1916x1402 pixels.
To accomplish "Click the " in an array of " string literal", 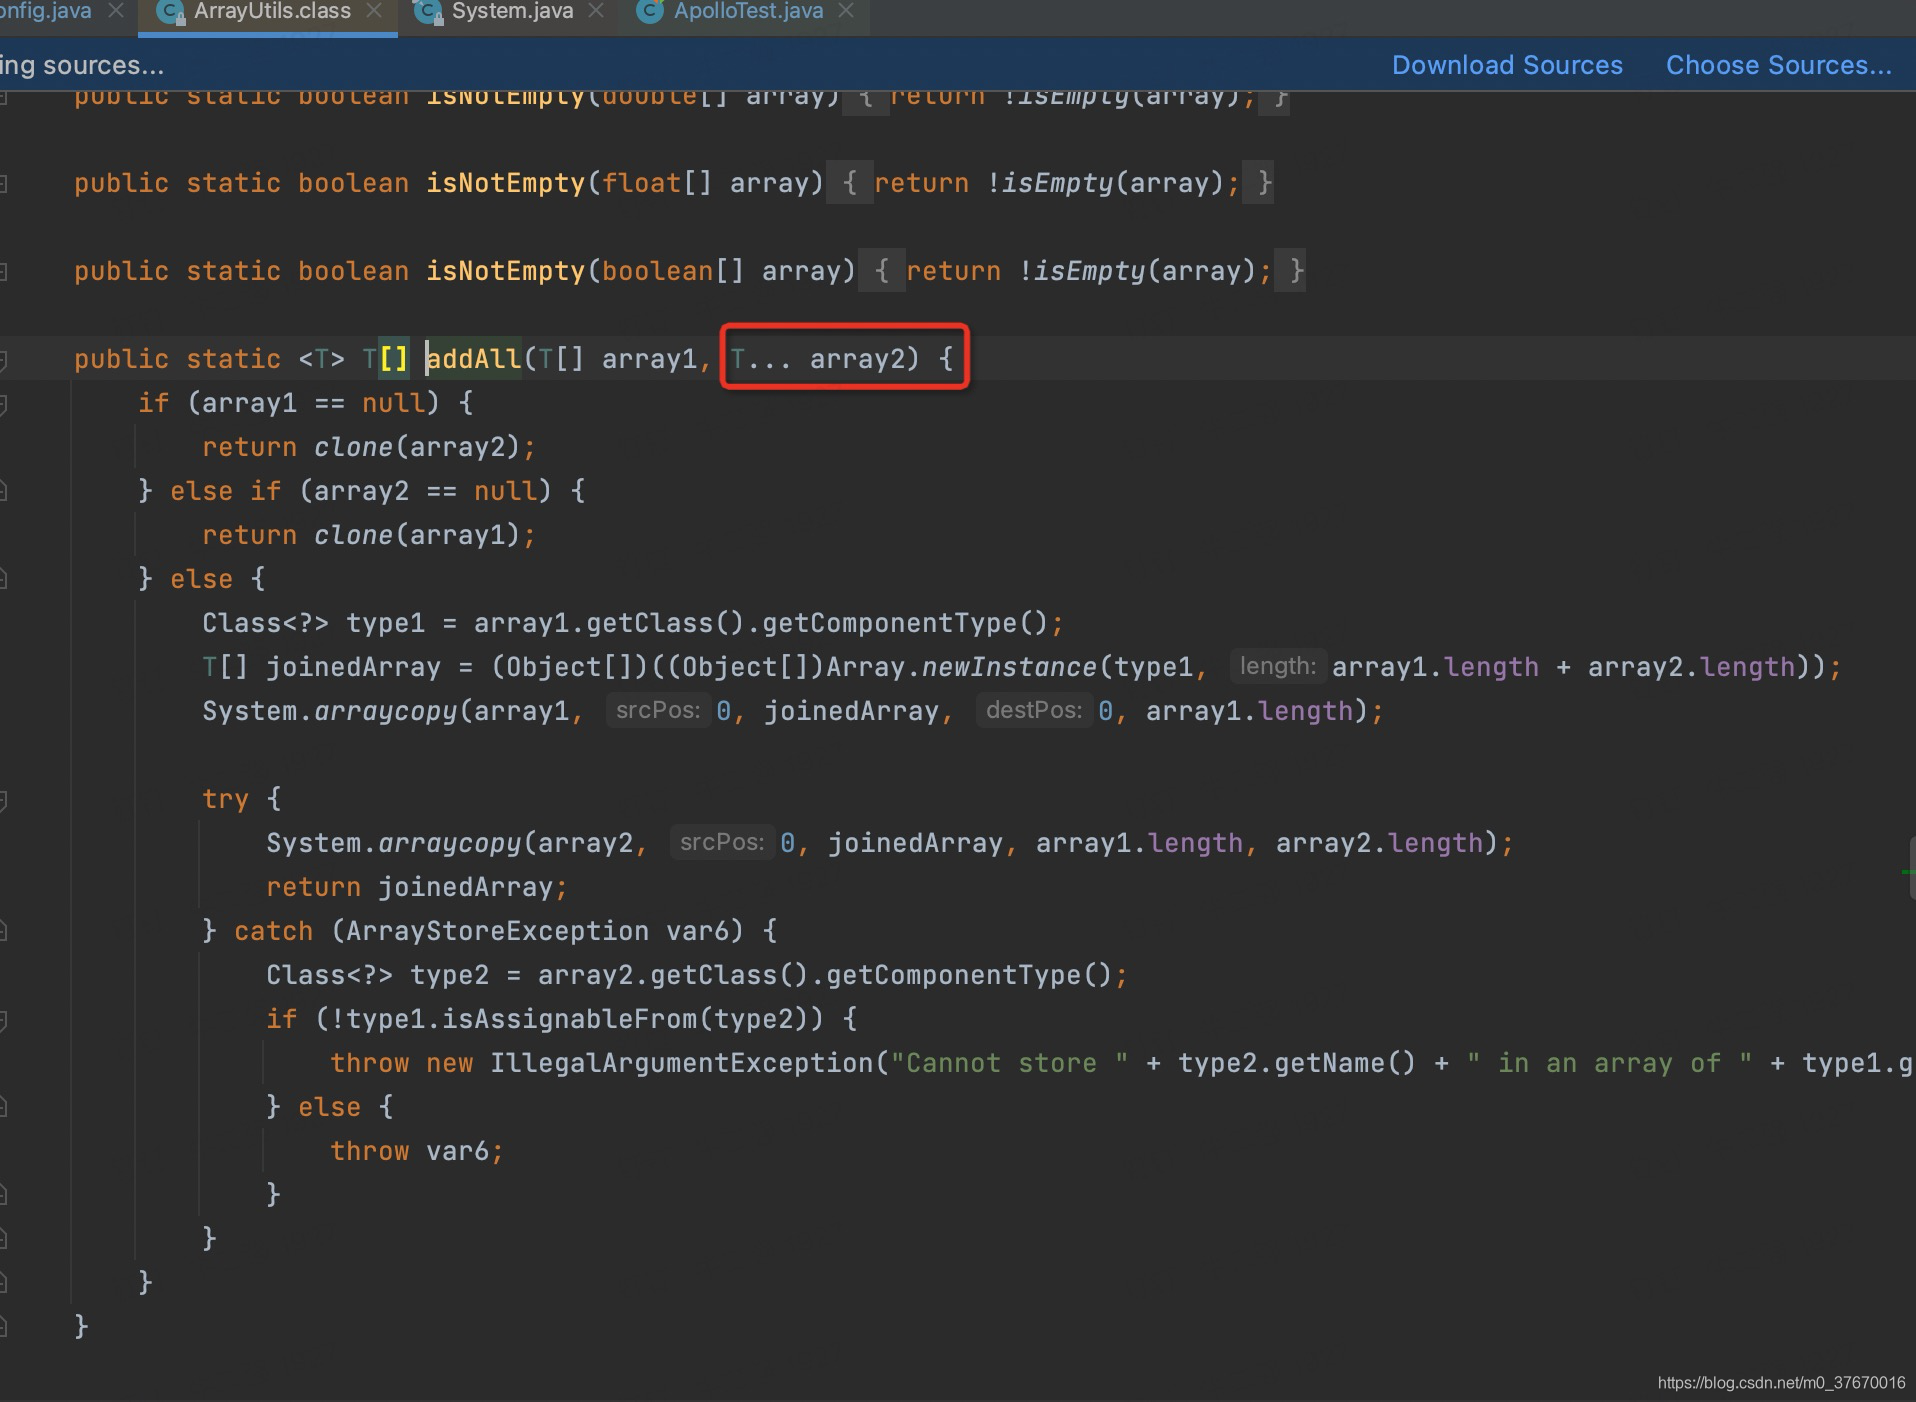I will [1609, 1063].
